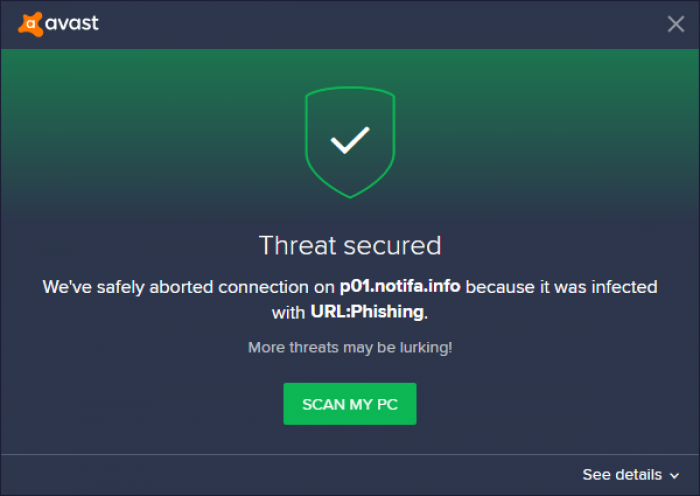Select the p01.notifa.info domain text

point(400,286)
